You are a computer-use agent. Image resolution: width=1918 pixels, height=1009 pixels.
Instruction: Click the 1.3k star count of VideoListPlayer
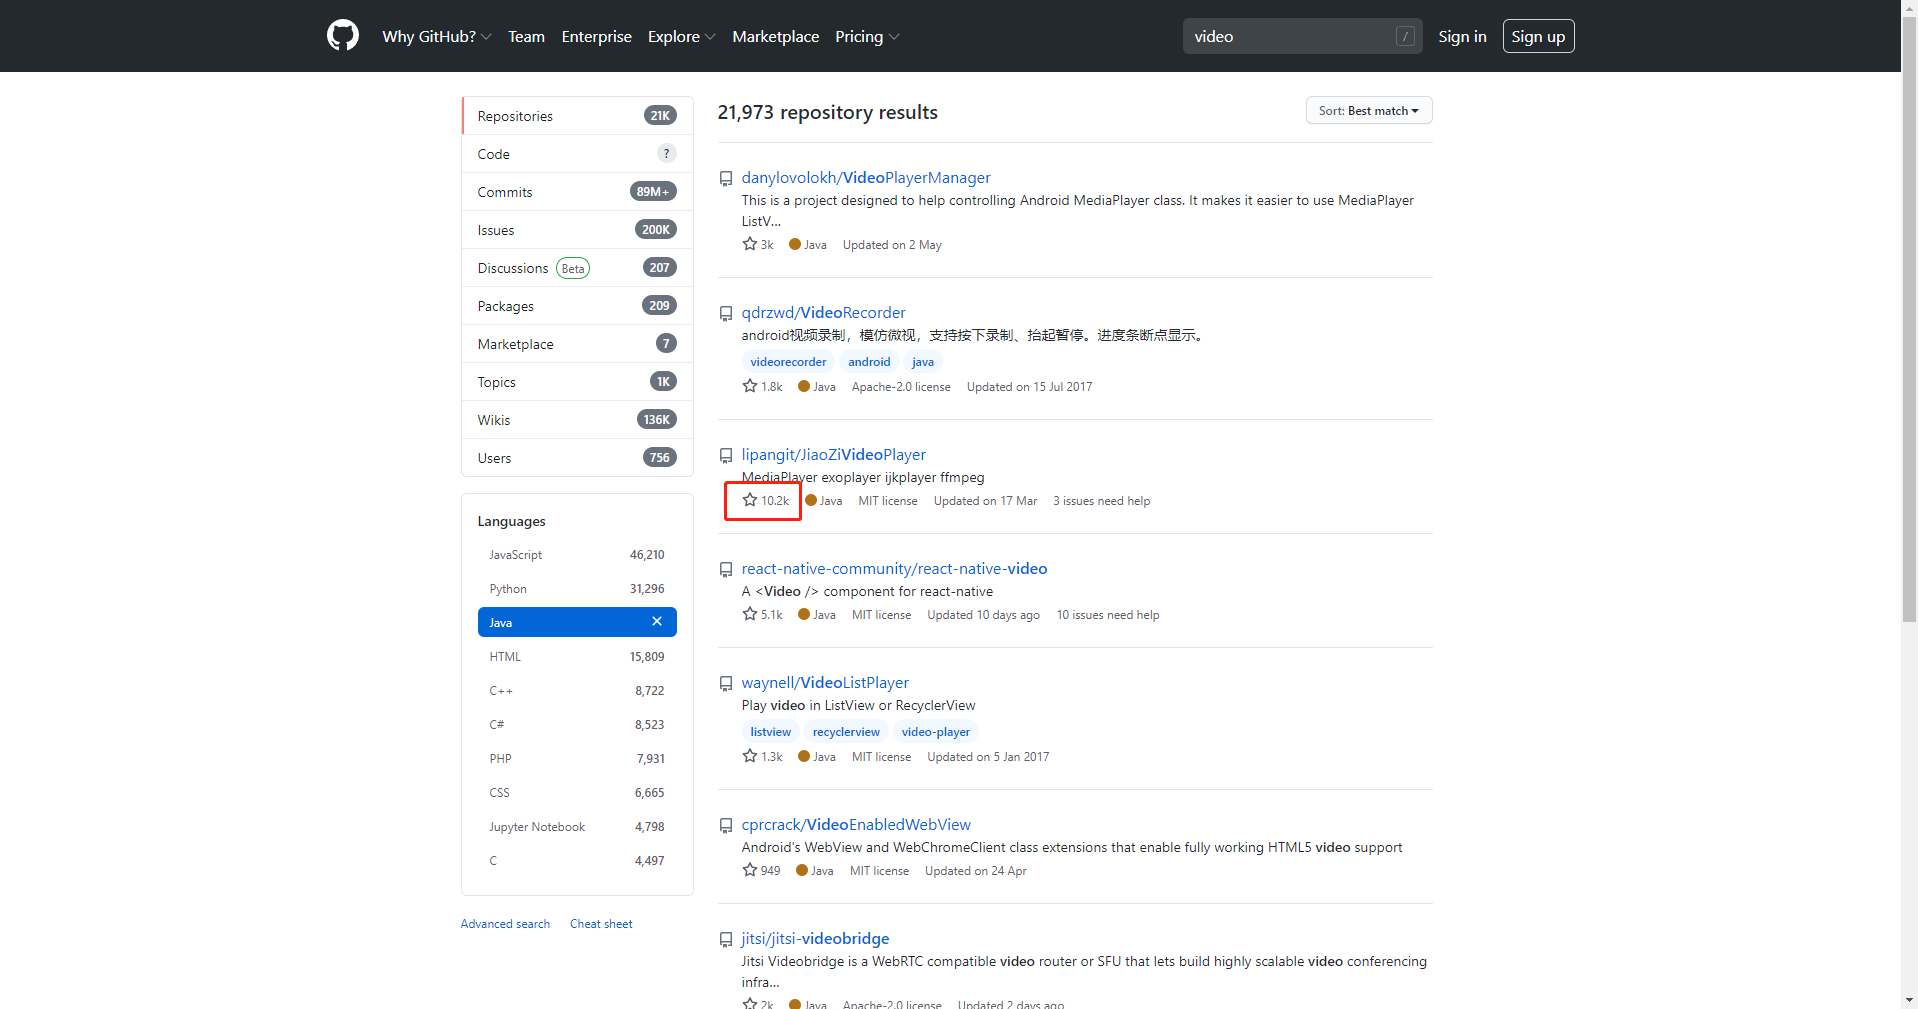tap(762, 757)
